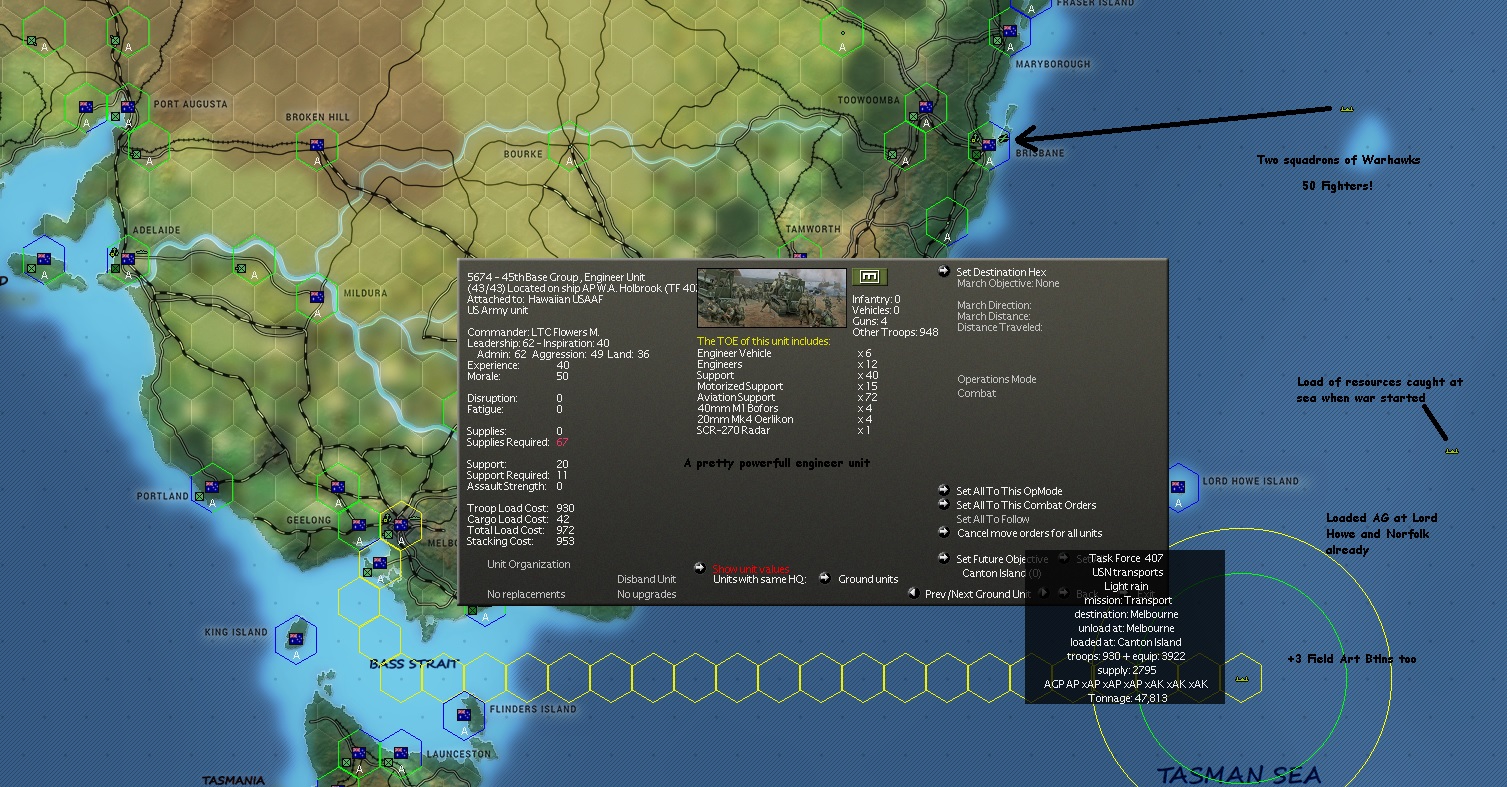Select the Maryborough base flag

(1010, 31)
